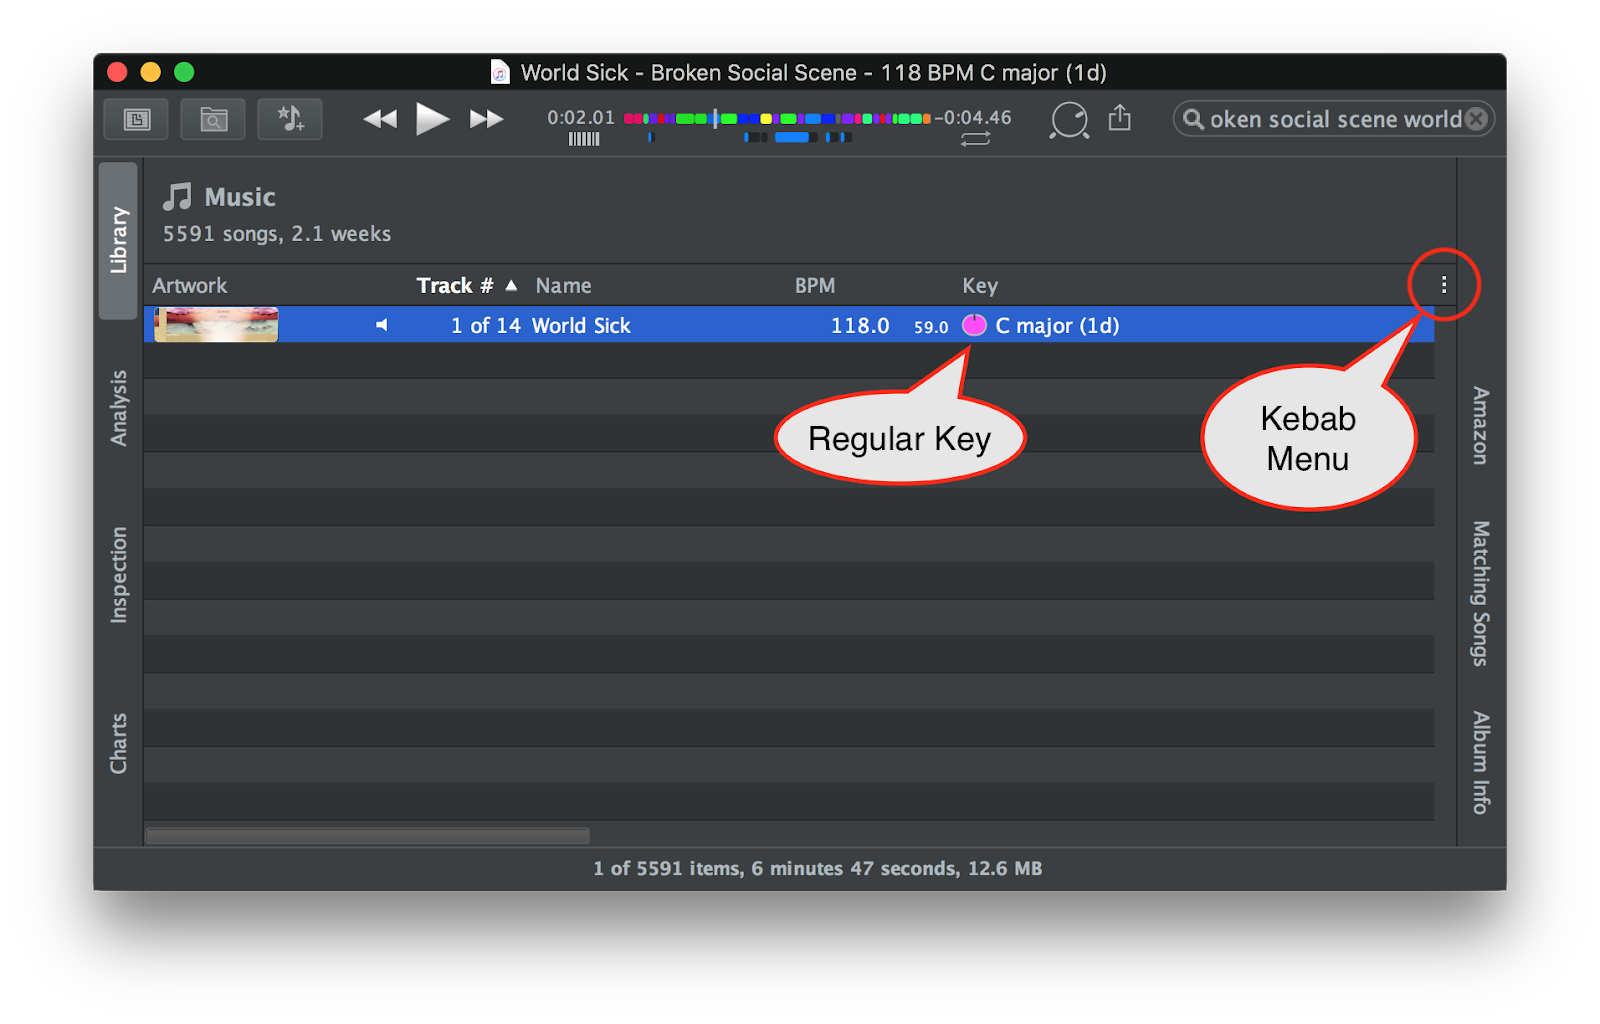The image size is (1600, 1024).
Task: Click the metronome tap tempo icon
Action: click(1069, 120)
